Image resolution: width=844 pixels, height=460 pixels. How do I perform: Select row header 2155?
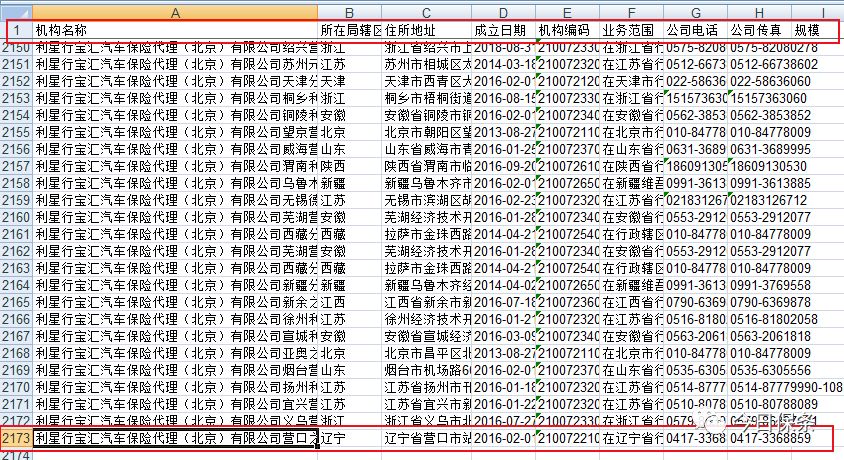(16, 132)
